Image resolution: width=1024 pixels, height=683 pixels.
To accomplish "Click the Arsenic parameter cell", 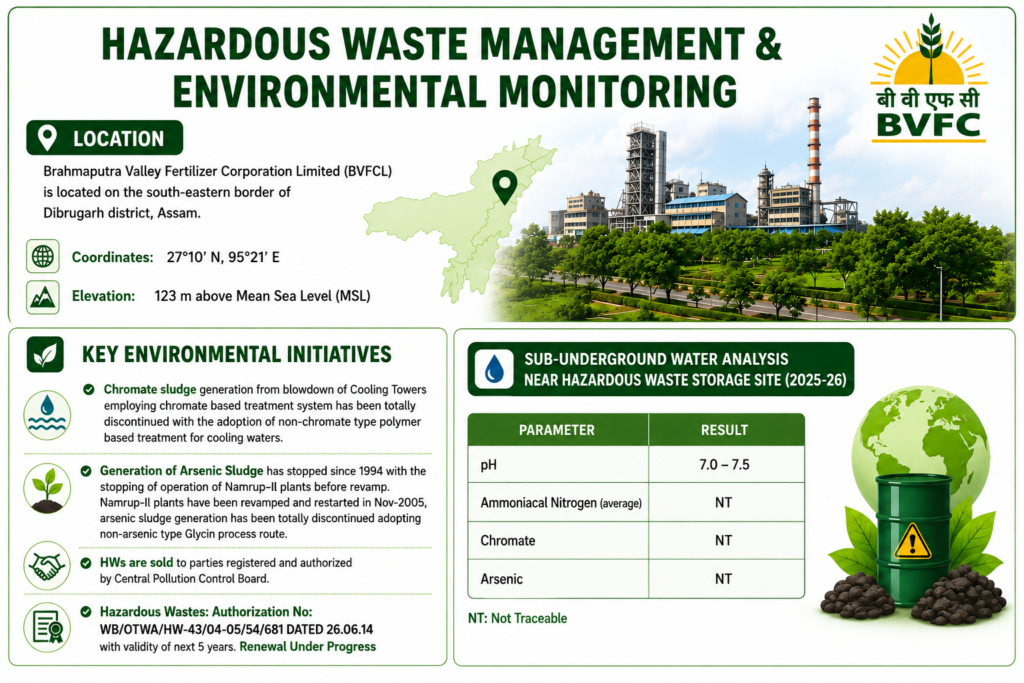I will click(558, 579).
